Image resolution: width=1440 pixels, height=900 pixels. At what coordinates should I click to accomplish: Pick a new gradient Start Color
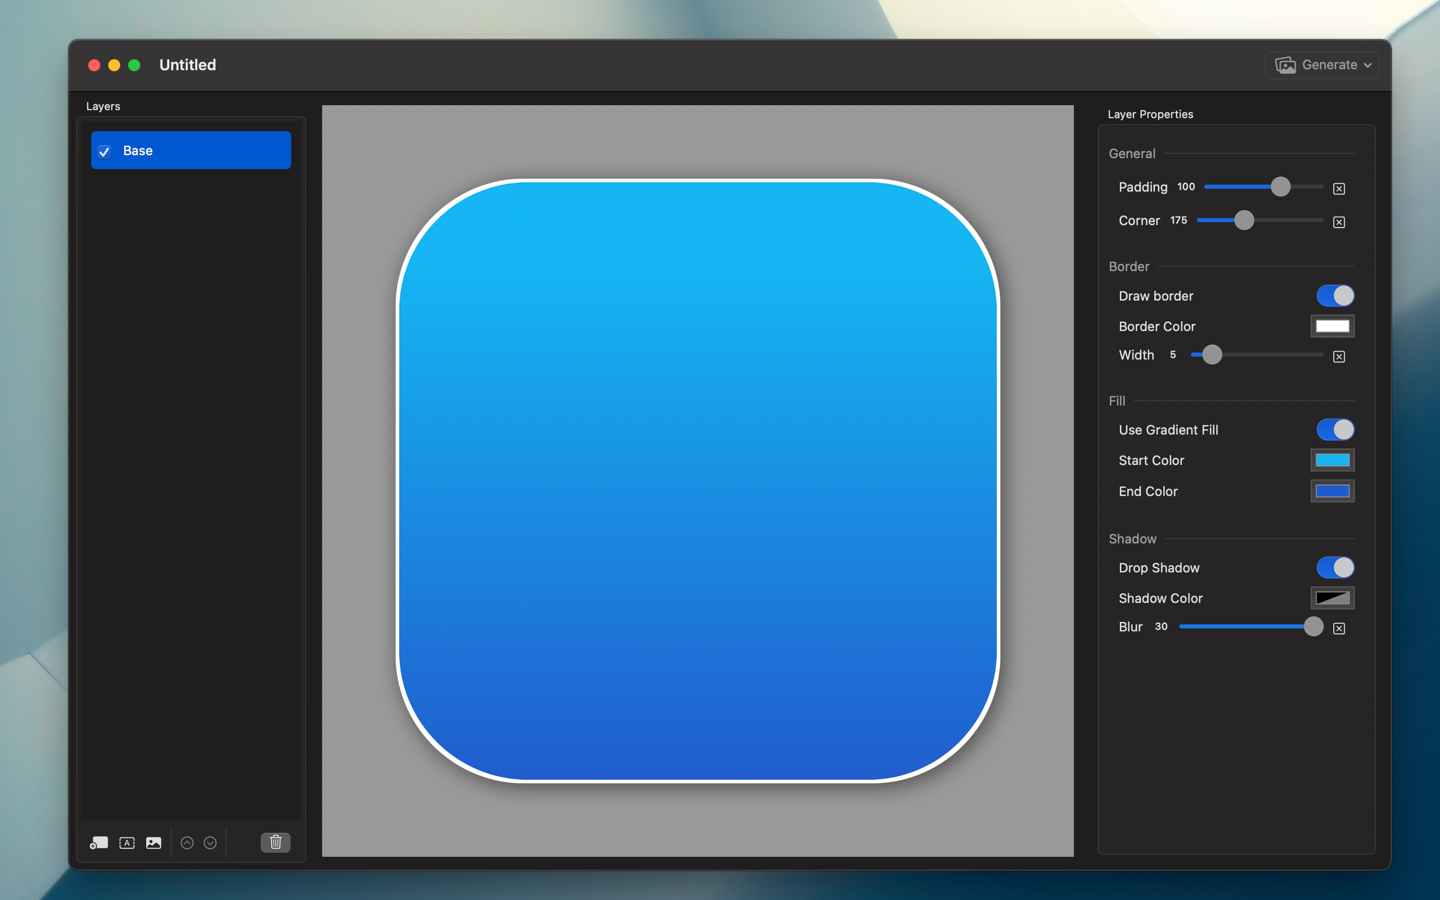point(1332,460)
